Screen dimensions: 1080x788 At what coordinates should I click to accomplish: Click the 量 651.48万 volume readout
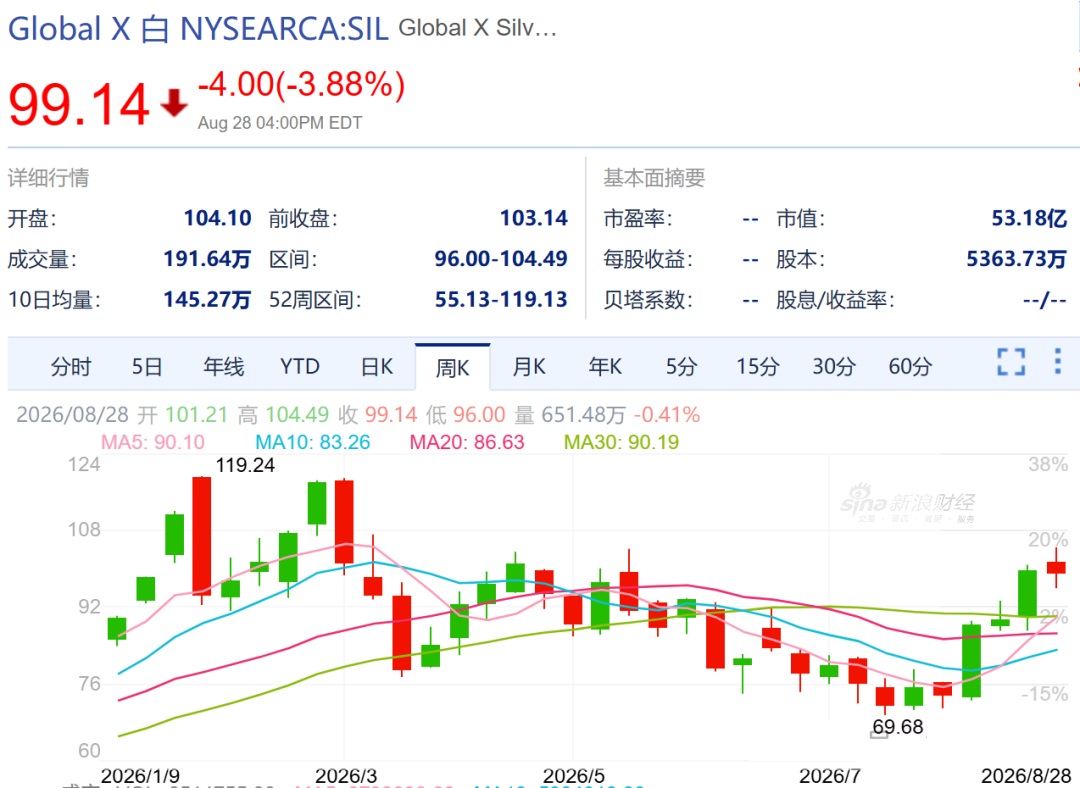570,415
